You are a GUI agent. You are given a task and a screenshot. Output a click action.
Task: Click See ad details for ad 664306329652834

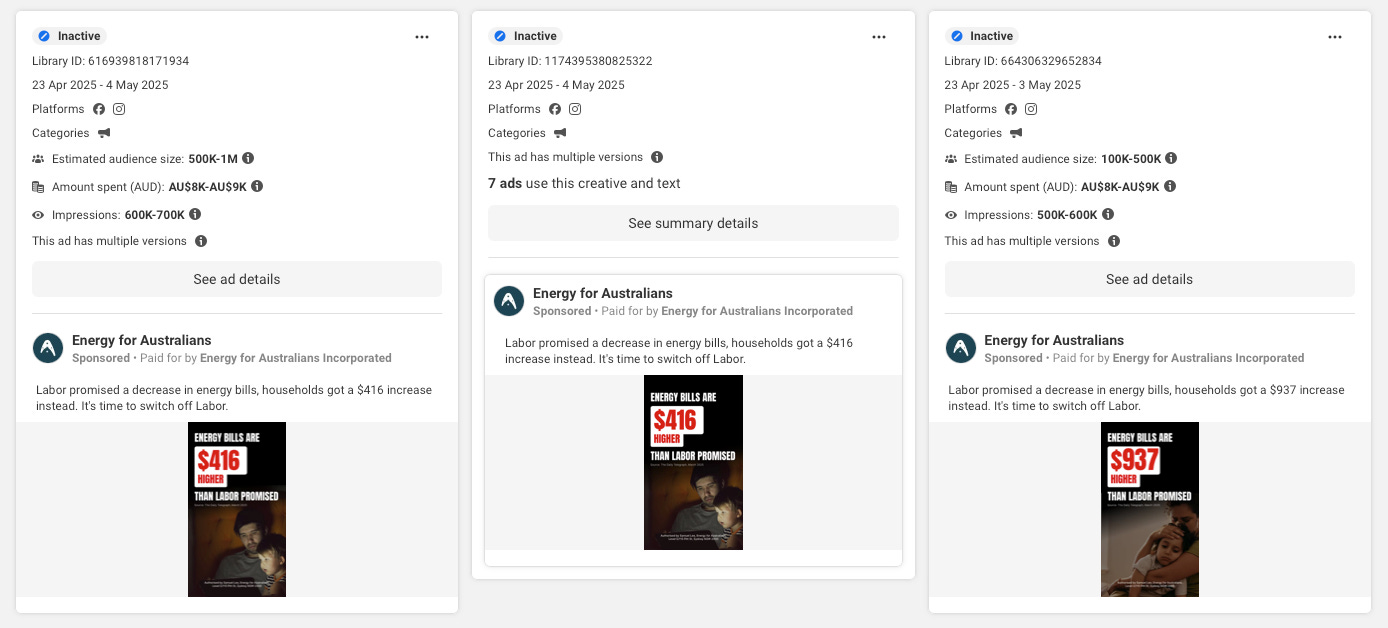[x=1150, y=279]
